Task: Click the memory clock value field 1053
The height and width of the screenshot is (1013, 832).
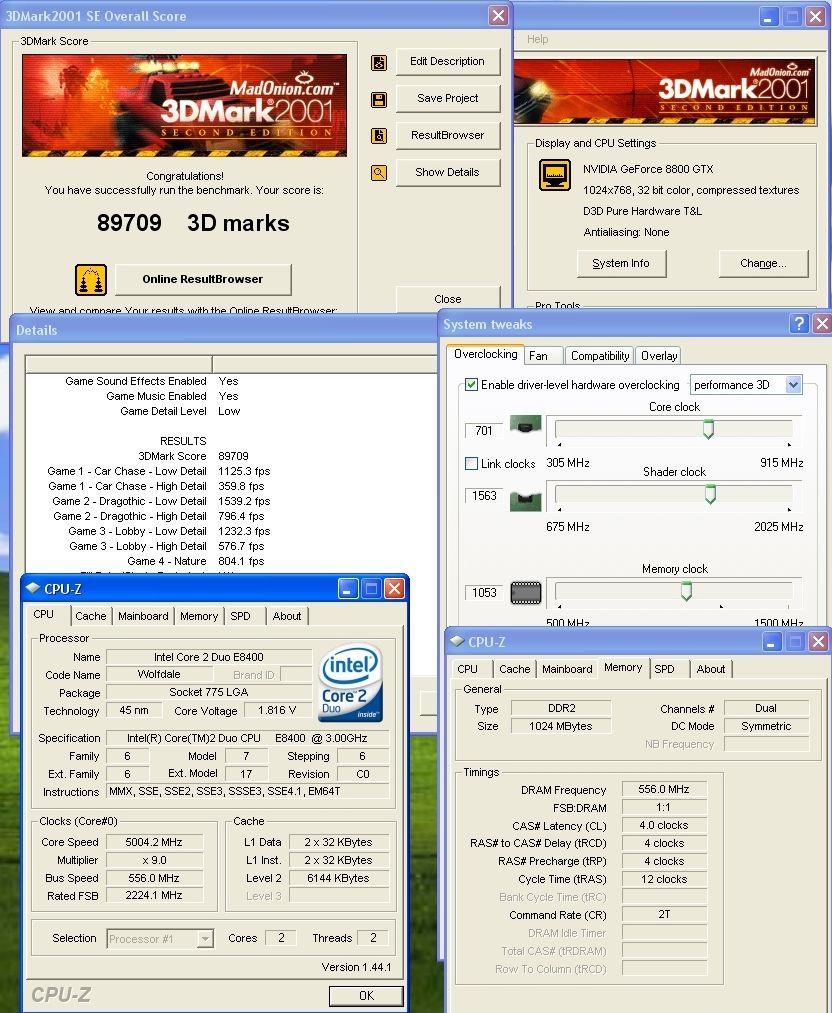Action: (x=484, y=592)
